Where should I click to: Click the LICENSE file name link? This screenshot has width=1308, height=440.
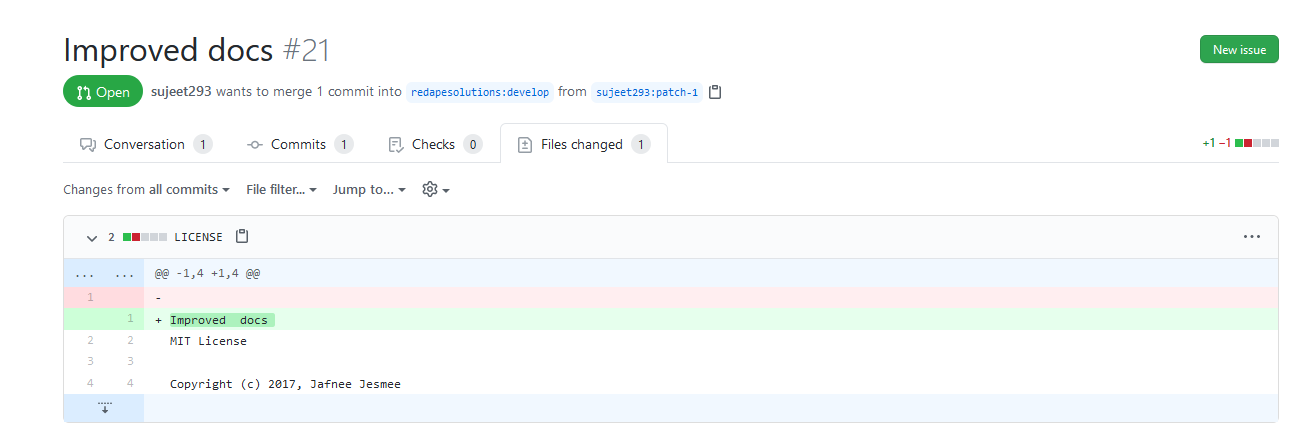(198, 237)
